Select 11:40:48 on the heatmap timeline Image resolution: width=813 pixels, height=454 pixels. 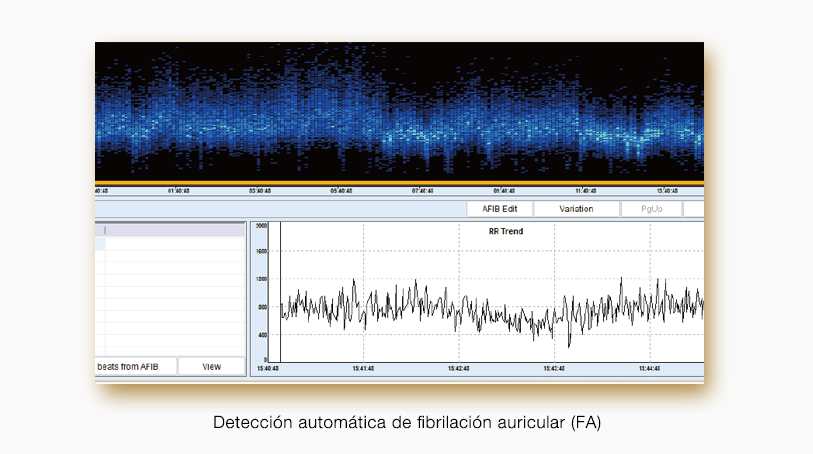(587, 190)
